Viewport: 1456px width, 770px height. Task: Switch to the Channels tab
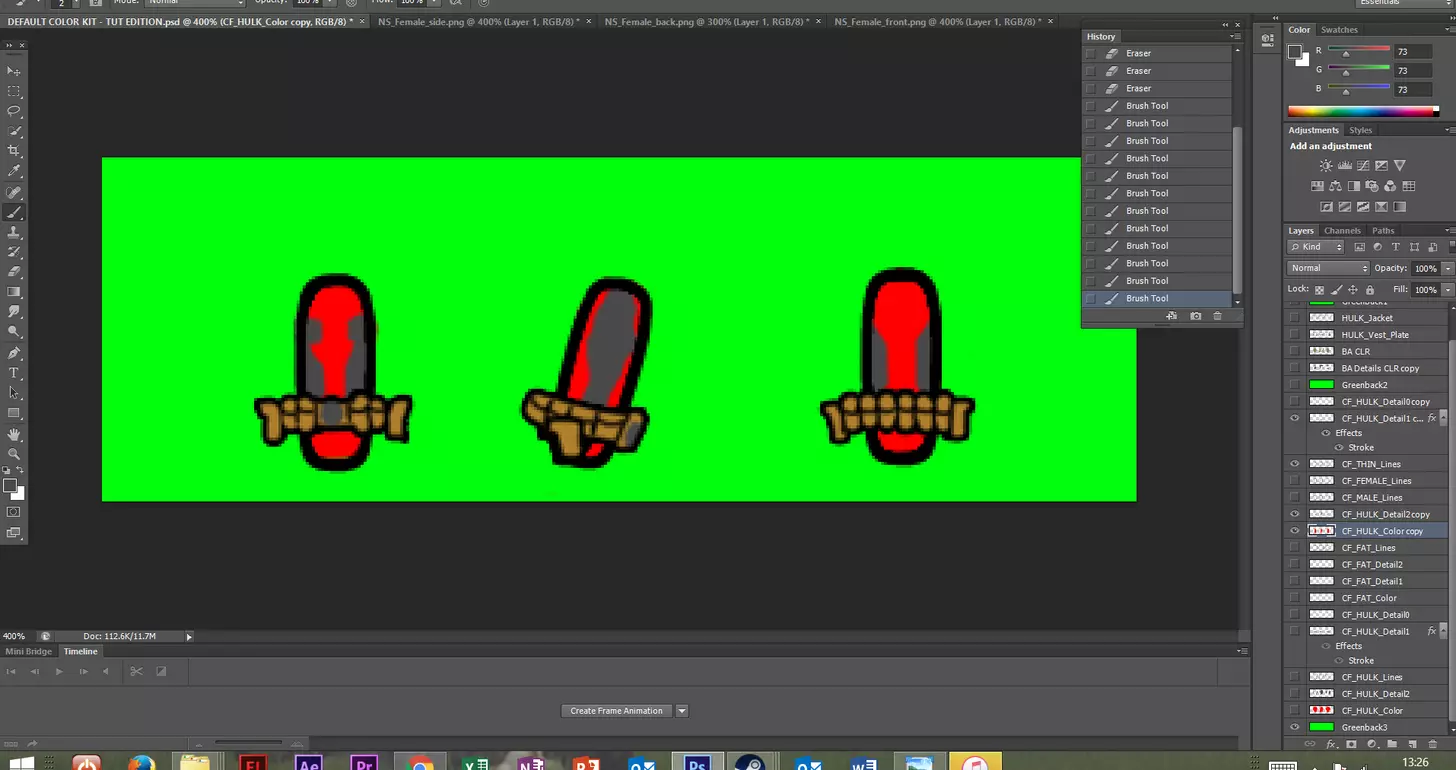[x=1342, y=231]
